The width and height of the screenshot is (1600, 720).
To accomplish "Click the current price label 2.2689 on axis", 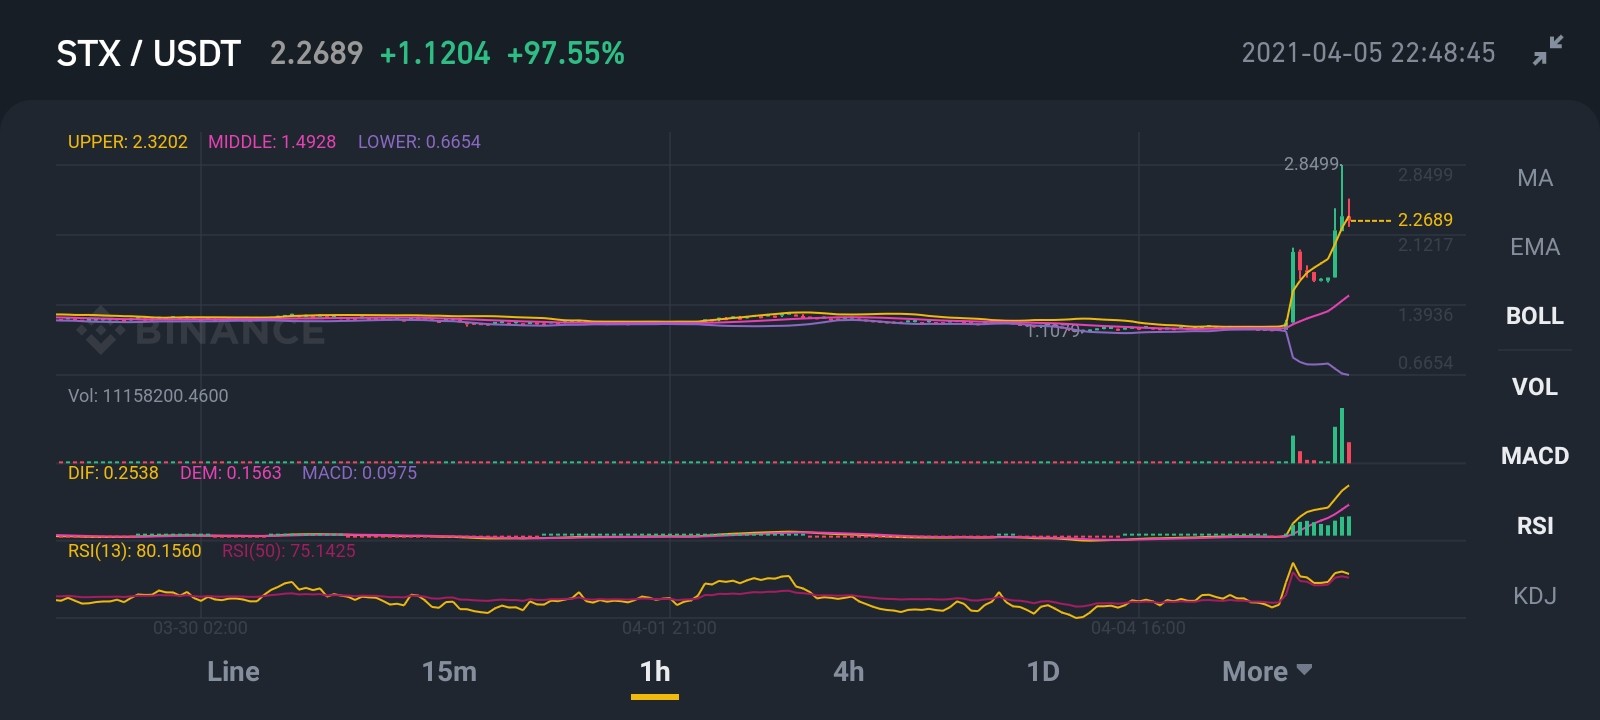I will (x=1425, y=220).
